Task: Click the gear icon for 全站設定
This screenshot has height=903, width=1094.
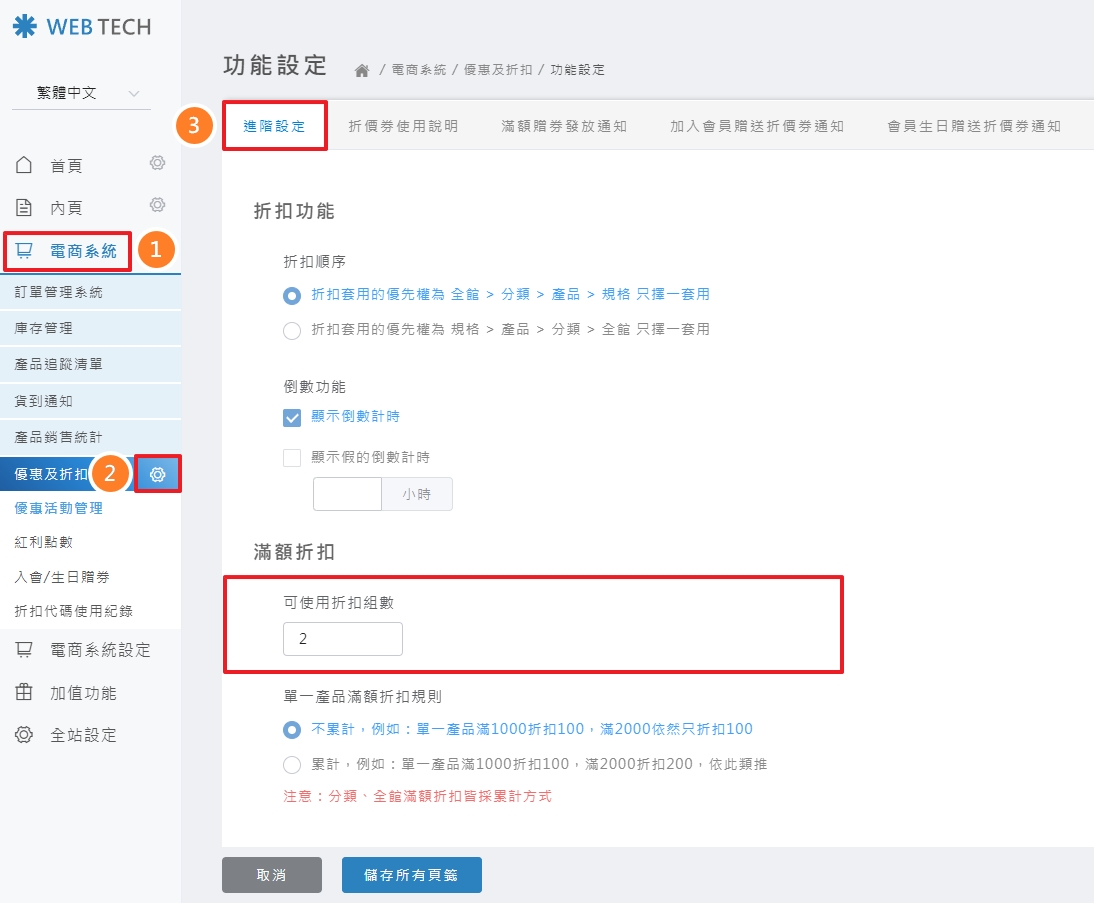Action: tap(25, 735)
